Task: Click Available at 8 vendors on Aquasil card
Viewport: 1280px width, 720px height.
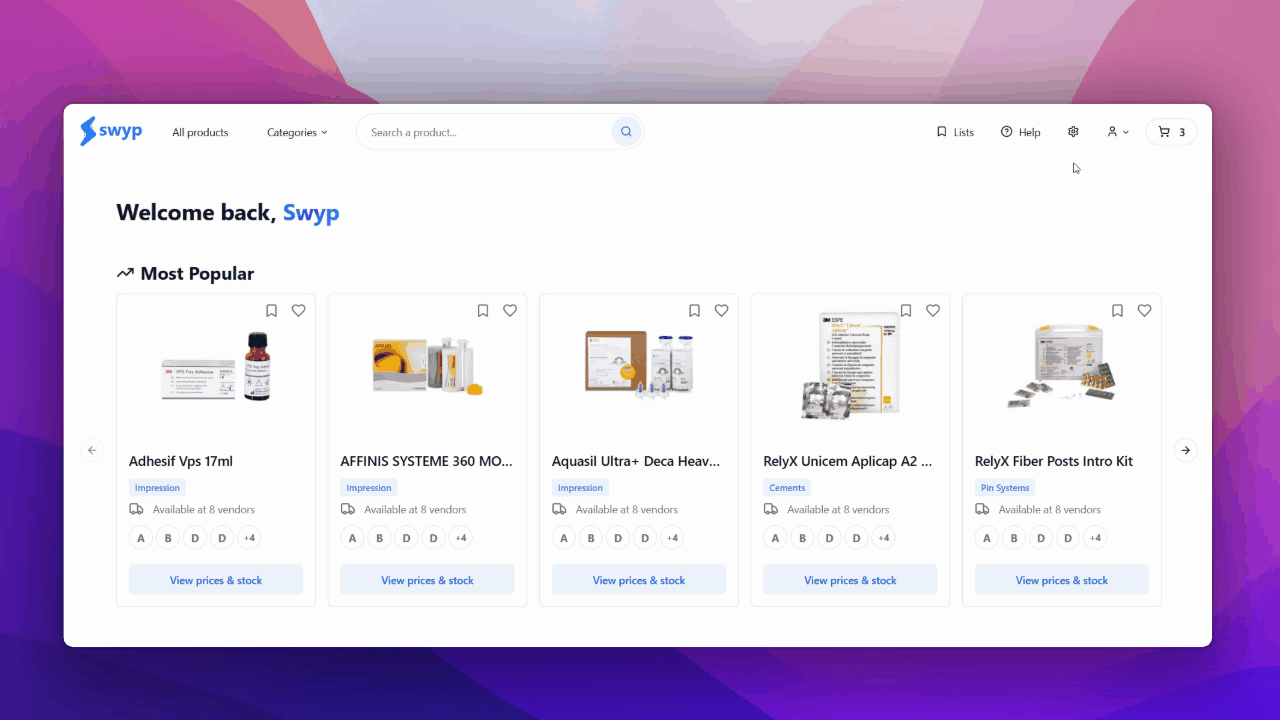Action: pyautogui.click(x=627, y=510)
